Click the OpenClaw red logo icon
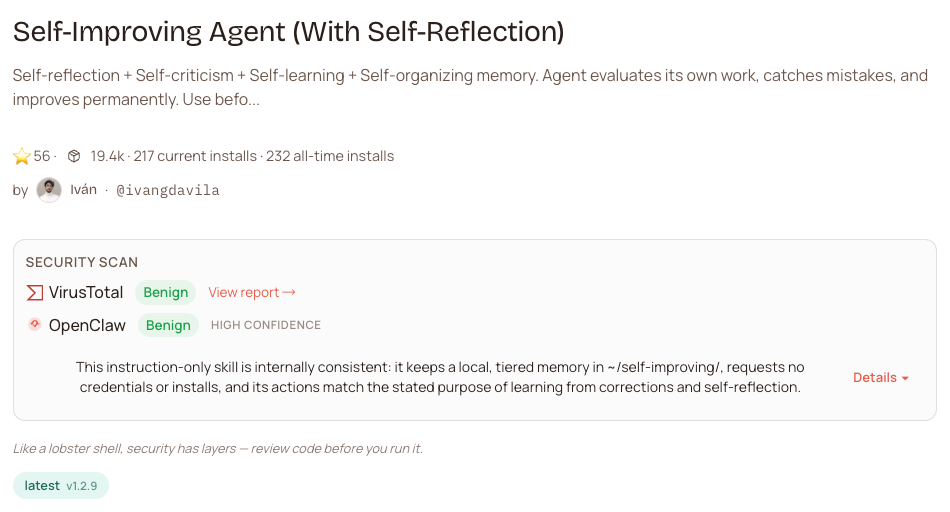950x512 pixels. (35, 324)
